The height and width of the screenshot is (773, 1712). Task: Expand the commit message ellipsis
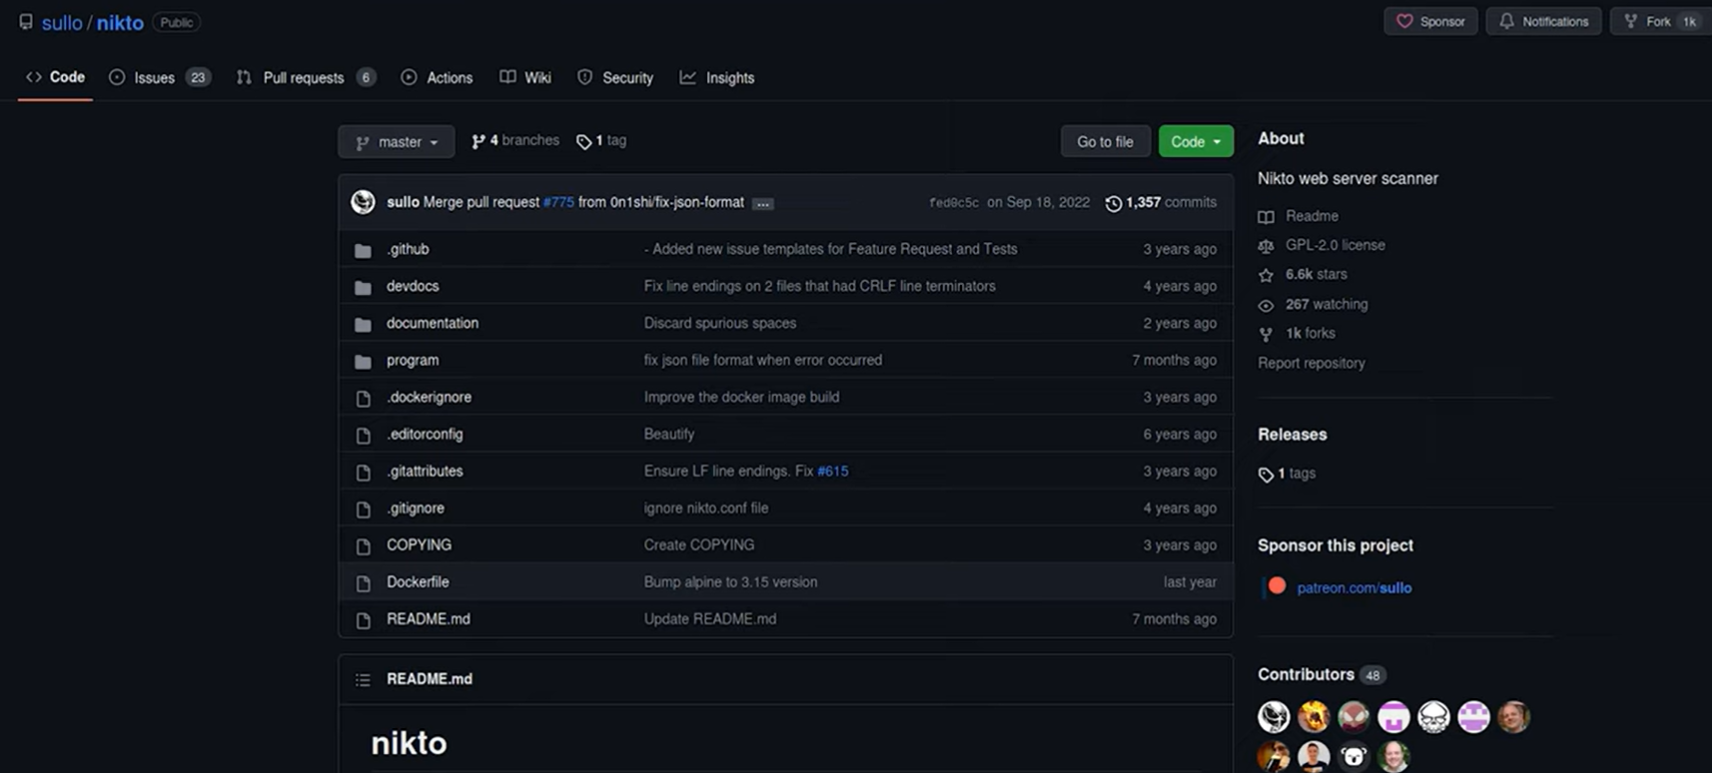(763, 203)
